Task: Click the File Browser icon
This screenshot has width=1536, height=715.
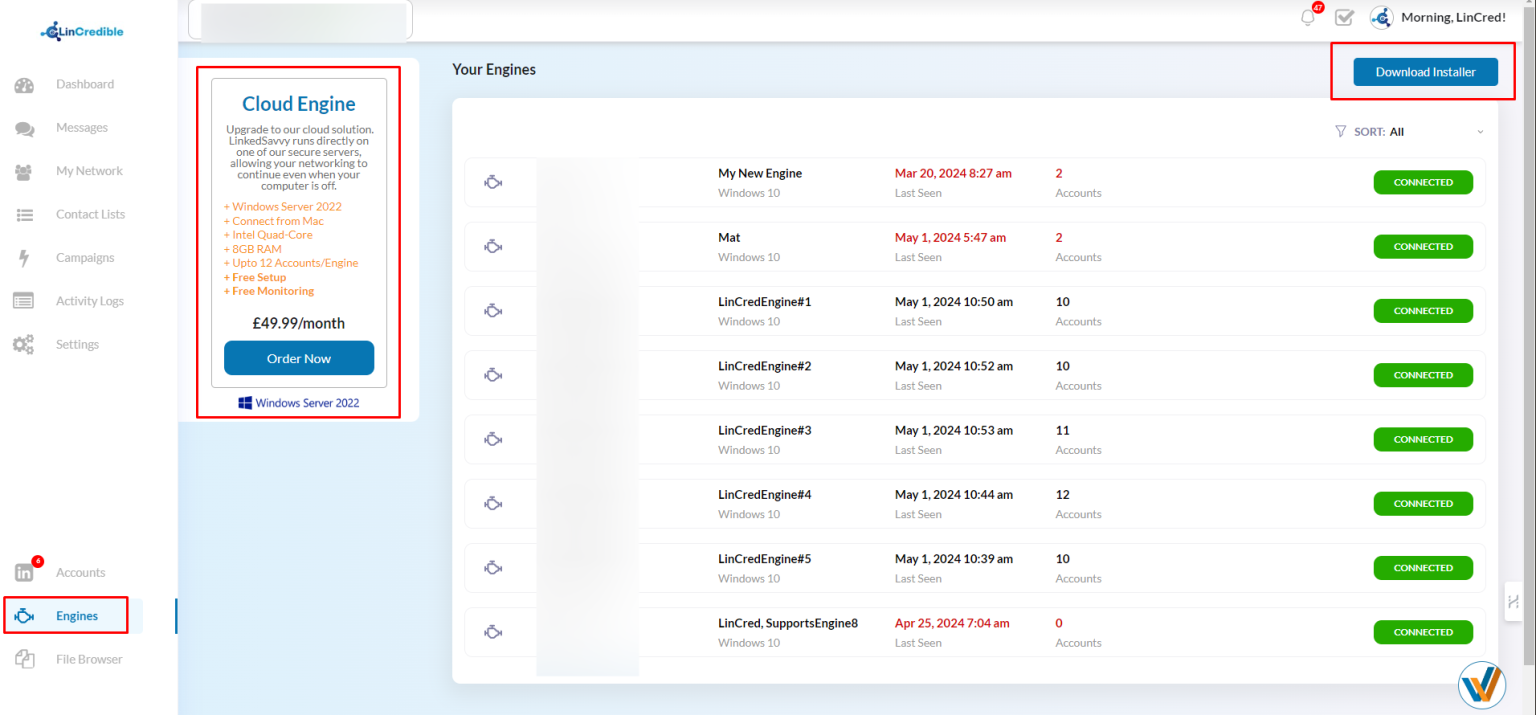Action: 24,659
